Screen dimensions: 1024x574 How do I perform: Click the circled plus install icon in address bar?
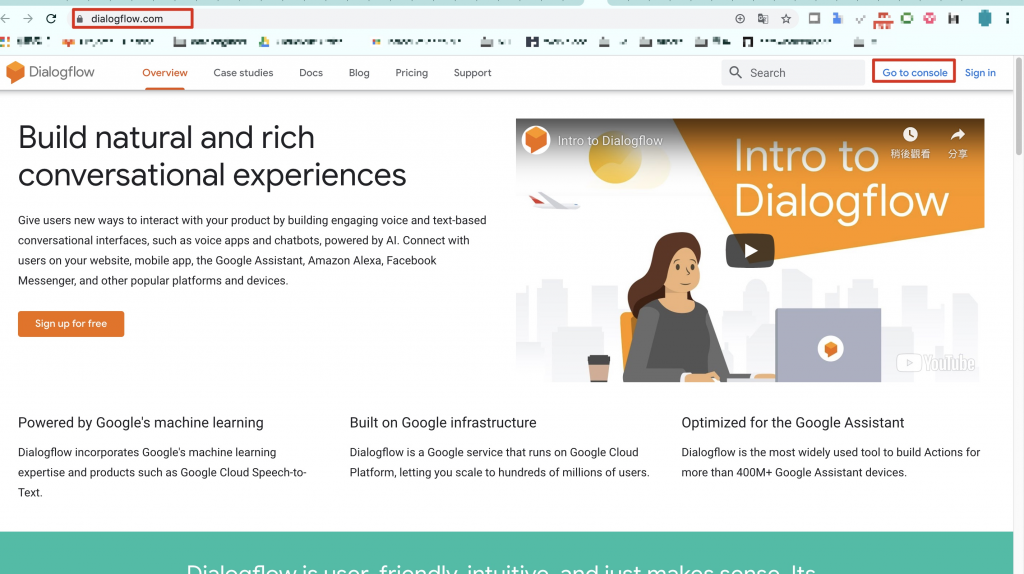tap(740, 19)
